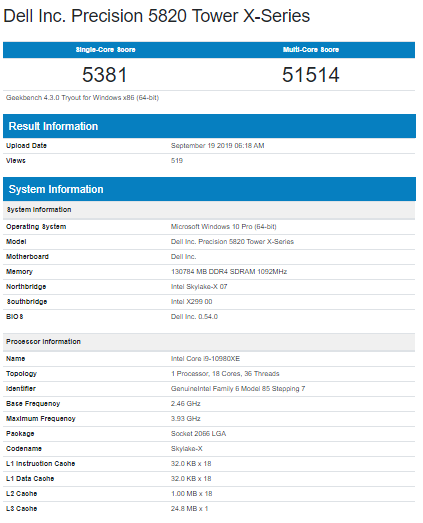
Task: Select the Socket 2066 LGA value
Action: [198, 434]
